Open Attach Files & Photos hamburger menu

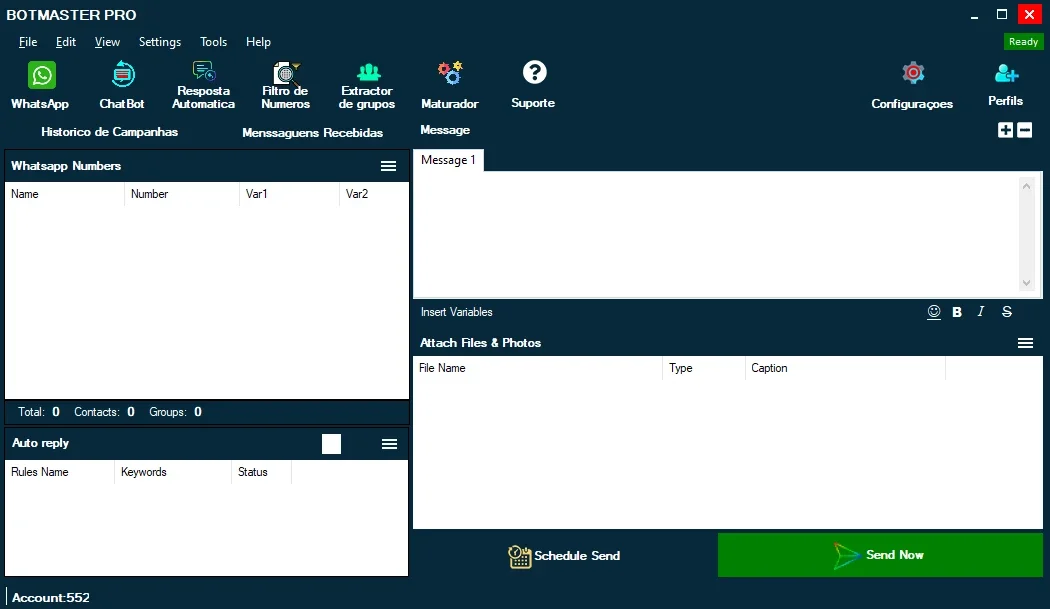coord(1025,343)
